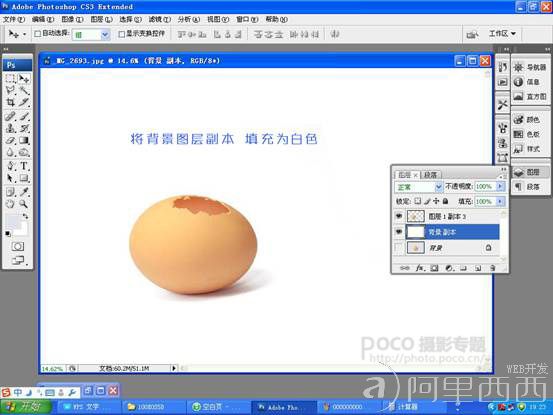Image resolution: width=553 pixels, height=415 pixels.
Task: Click the foreground color swatch
Action: click(12, 221)
